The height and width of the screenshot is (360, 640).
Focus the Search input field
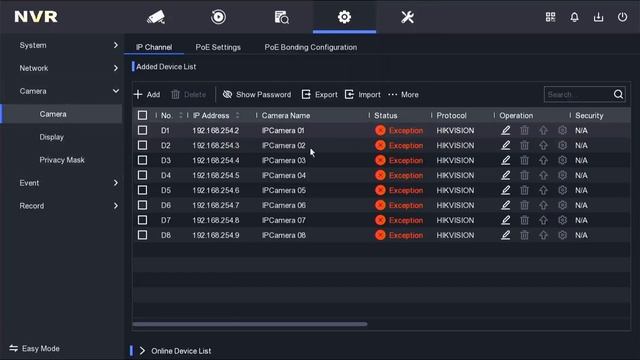[578, 94]
